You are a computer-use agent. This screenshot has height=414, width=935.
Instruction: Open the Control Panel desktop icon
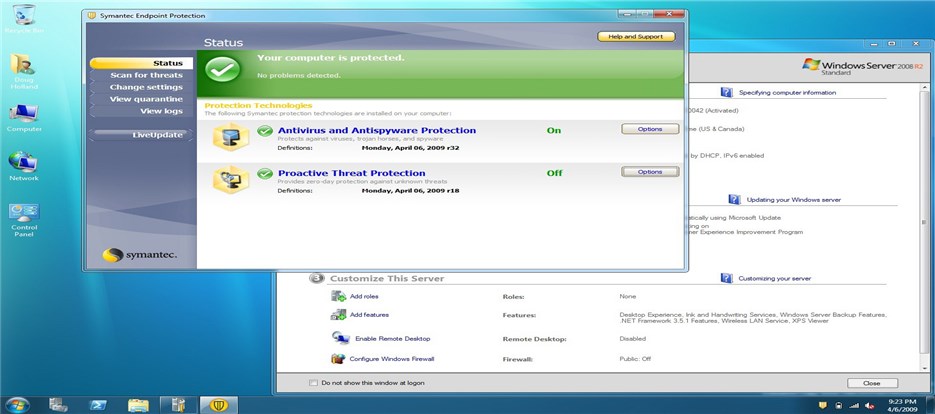tap(23, 213)
